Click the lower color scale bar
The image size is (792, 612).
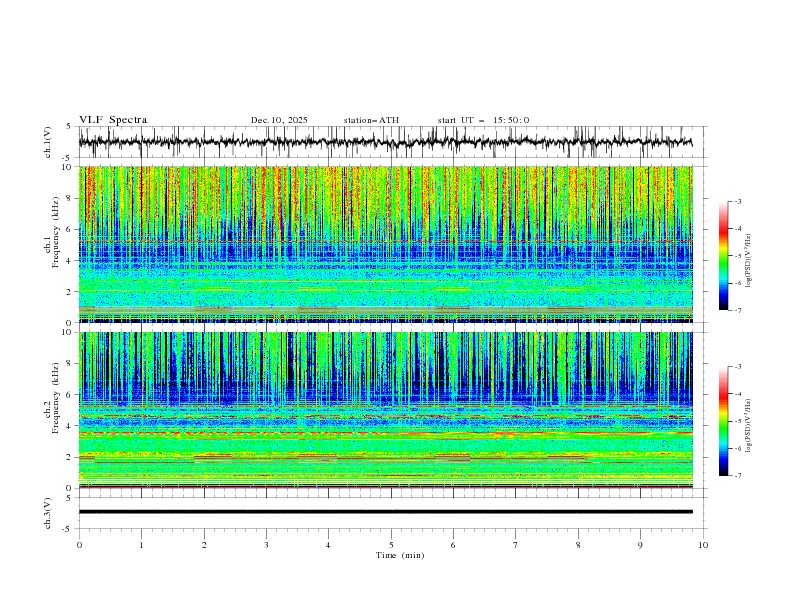pos(723,421)
